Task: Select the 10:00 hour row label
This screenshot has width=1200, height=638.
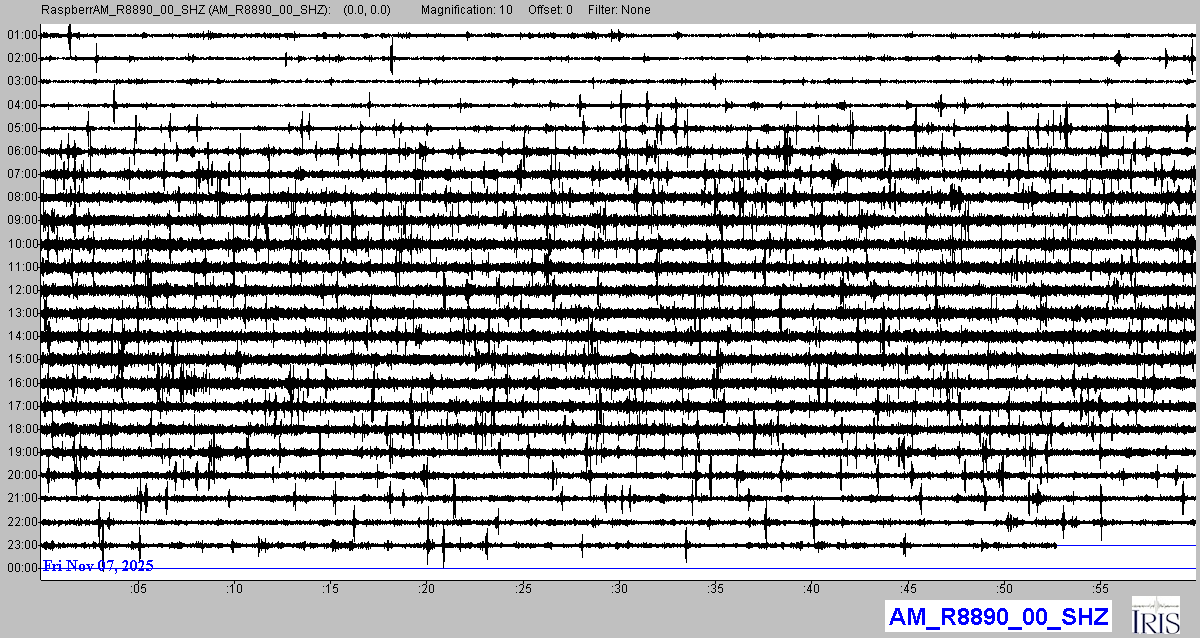Action: point(21,244)
